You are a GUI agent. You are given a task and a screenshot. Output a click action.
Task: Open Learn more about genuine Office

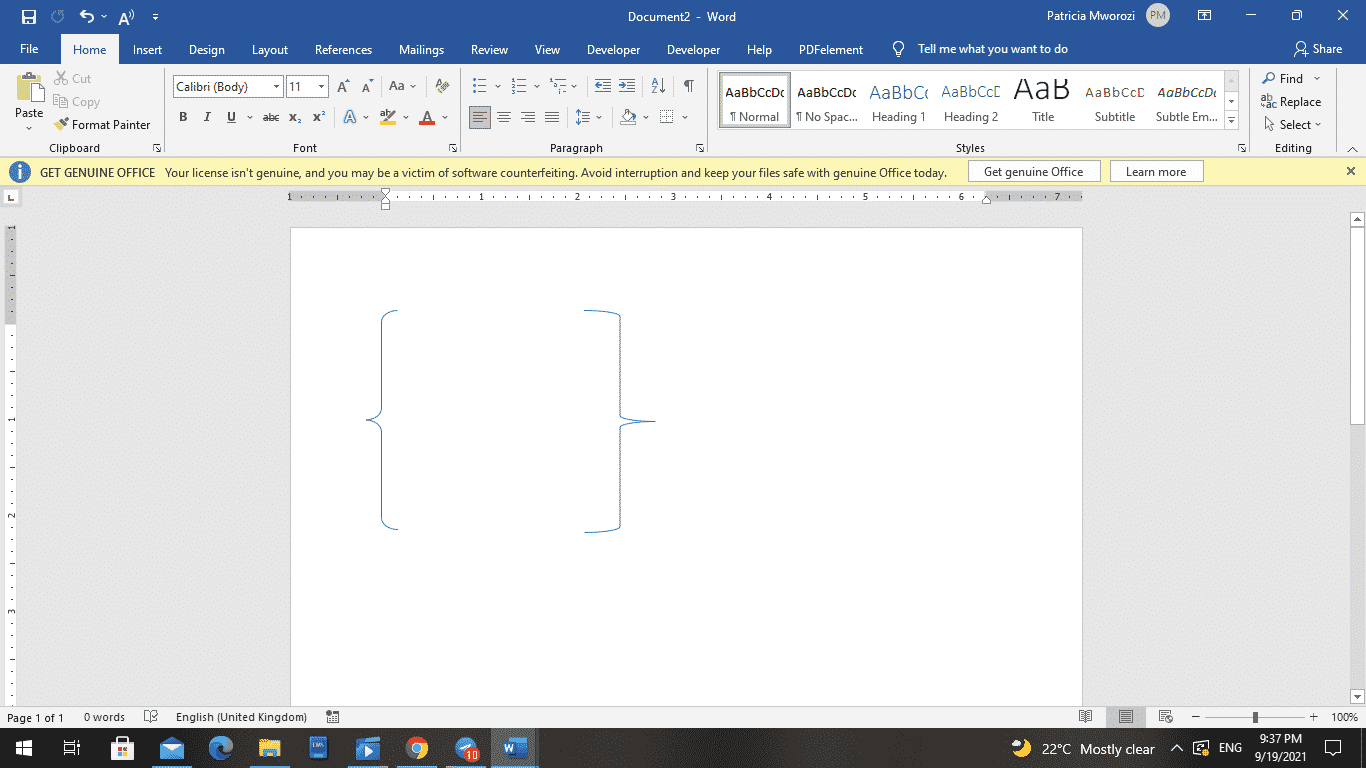pos(1156,171)
